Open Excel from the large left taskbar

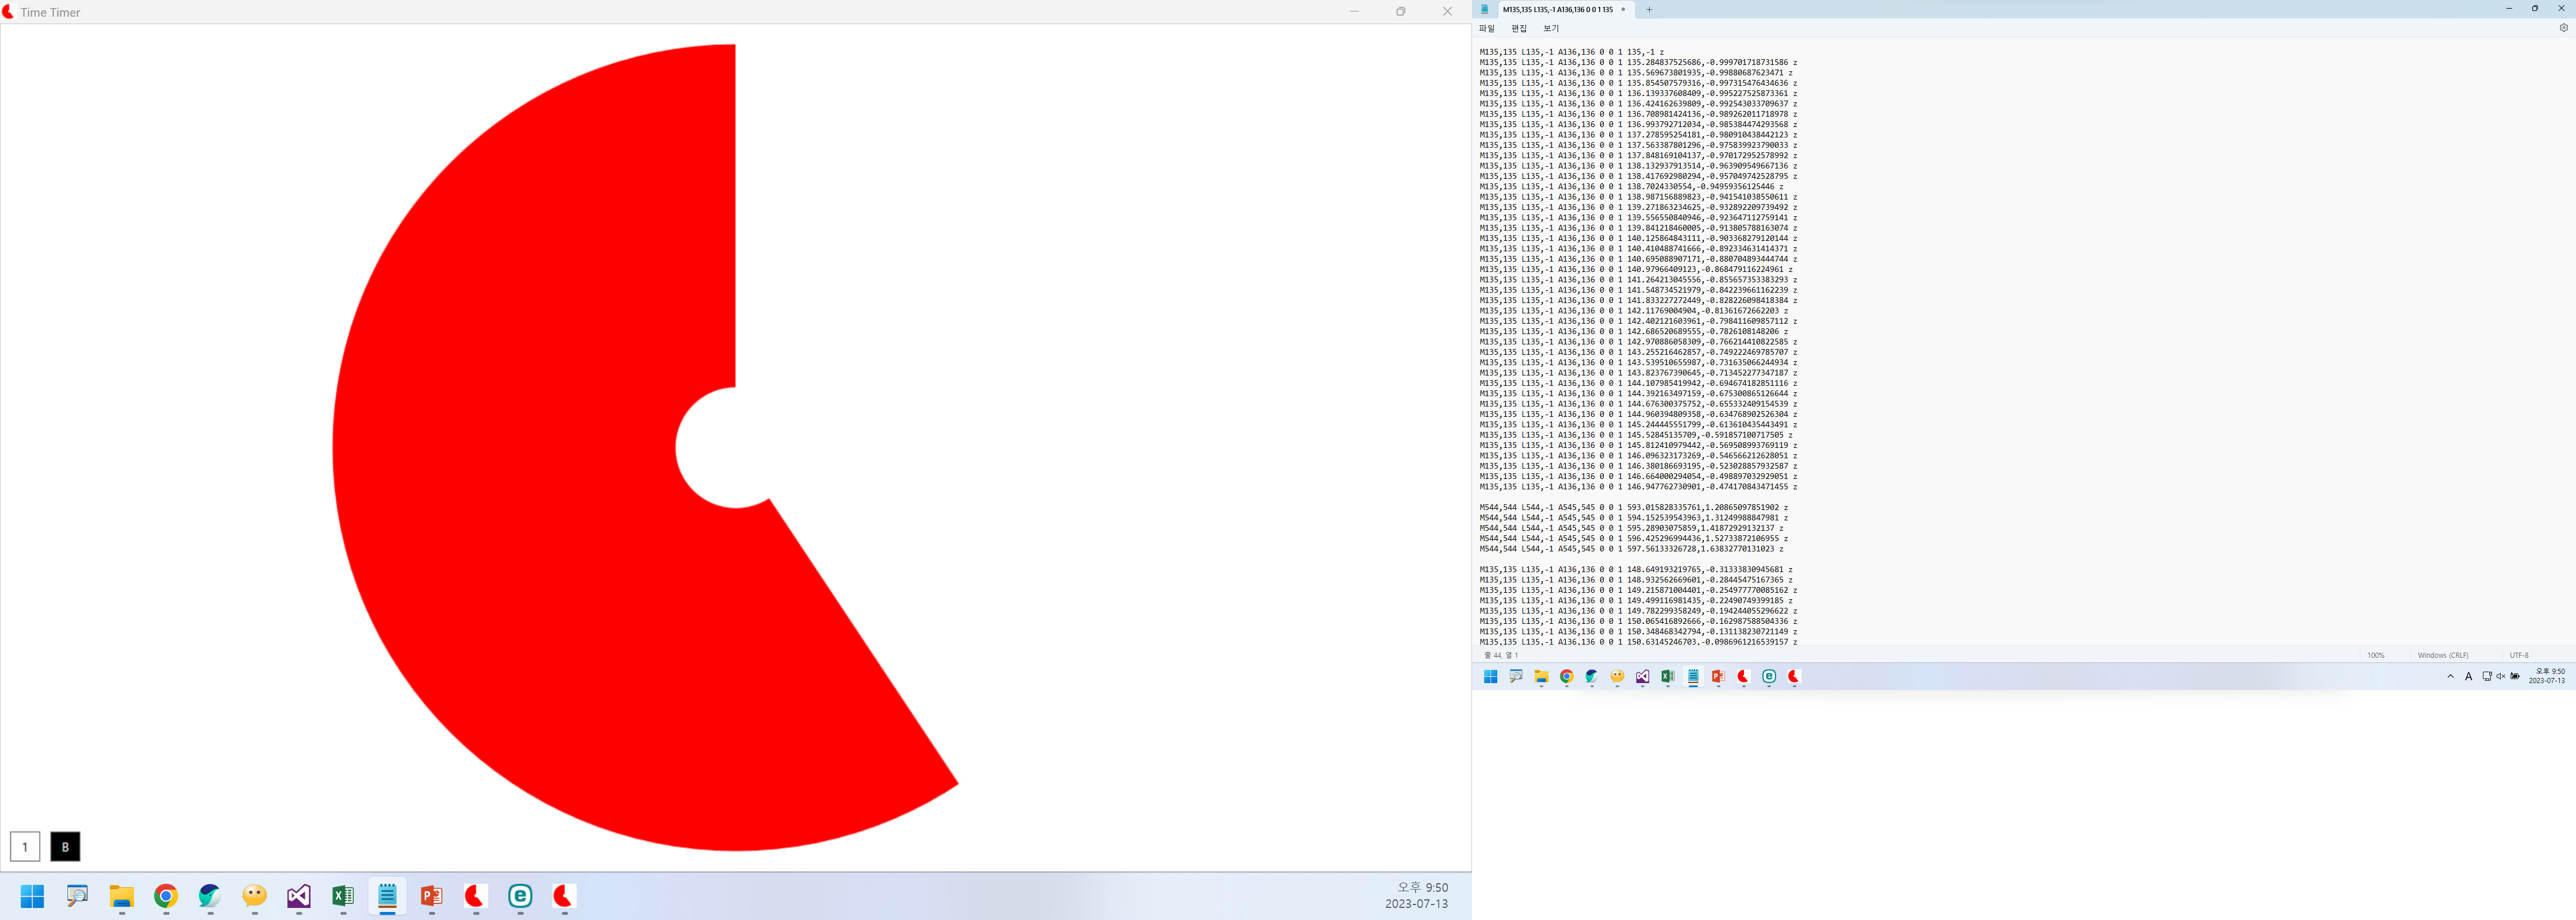[x=343, y=896]
